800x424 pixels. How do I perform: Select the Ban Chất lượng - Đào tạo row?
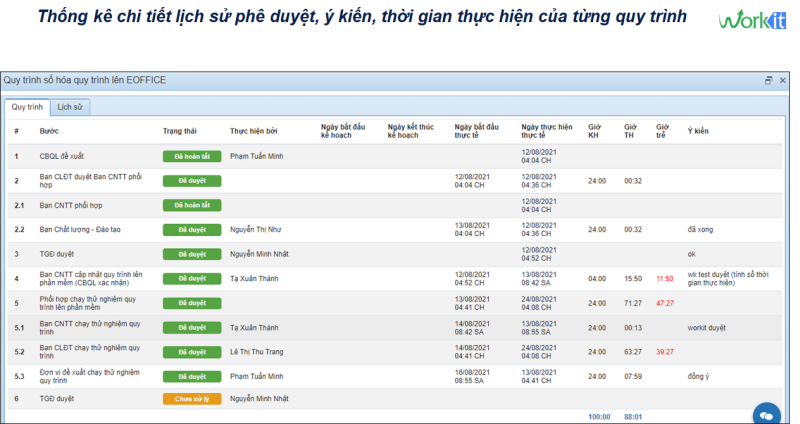[80, 229]
